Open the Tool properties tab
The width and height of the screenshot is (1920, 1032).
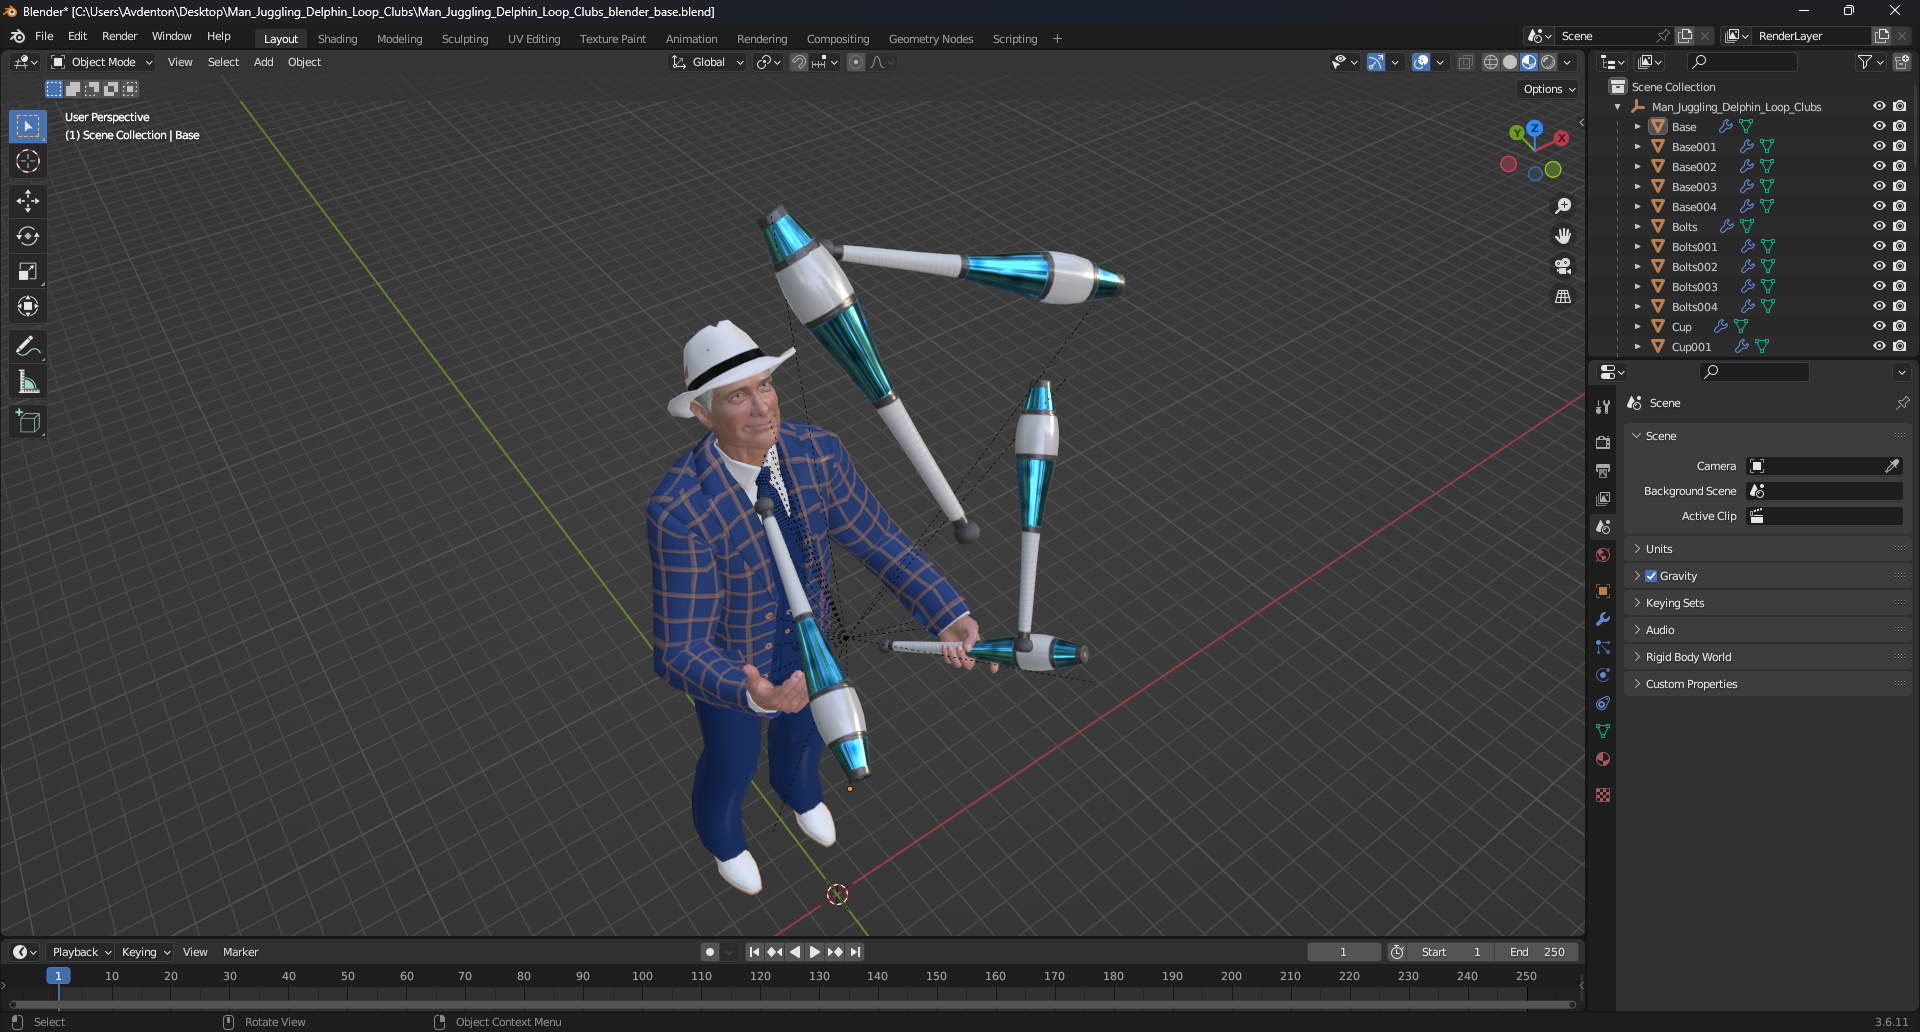point(1603,407)
